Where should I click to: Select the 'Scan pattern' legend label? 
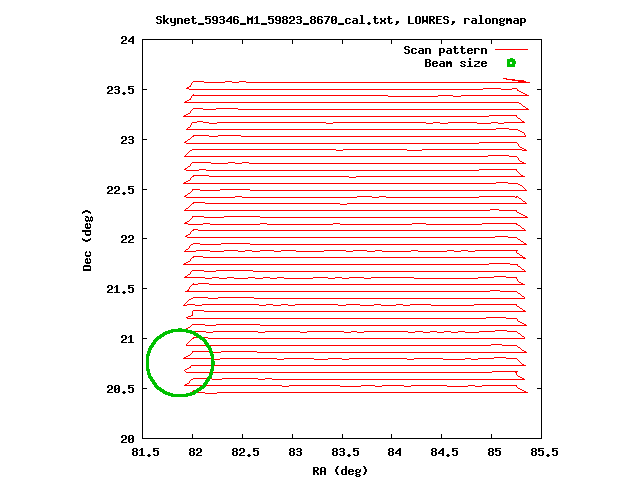(445, 50)
